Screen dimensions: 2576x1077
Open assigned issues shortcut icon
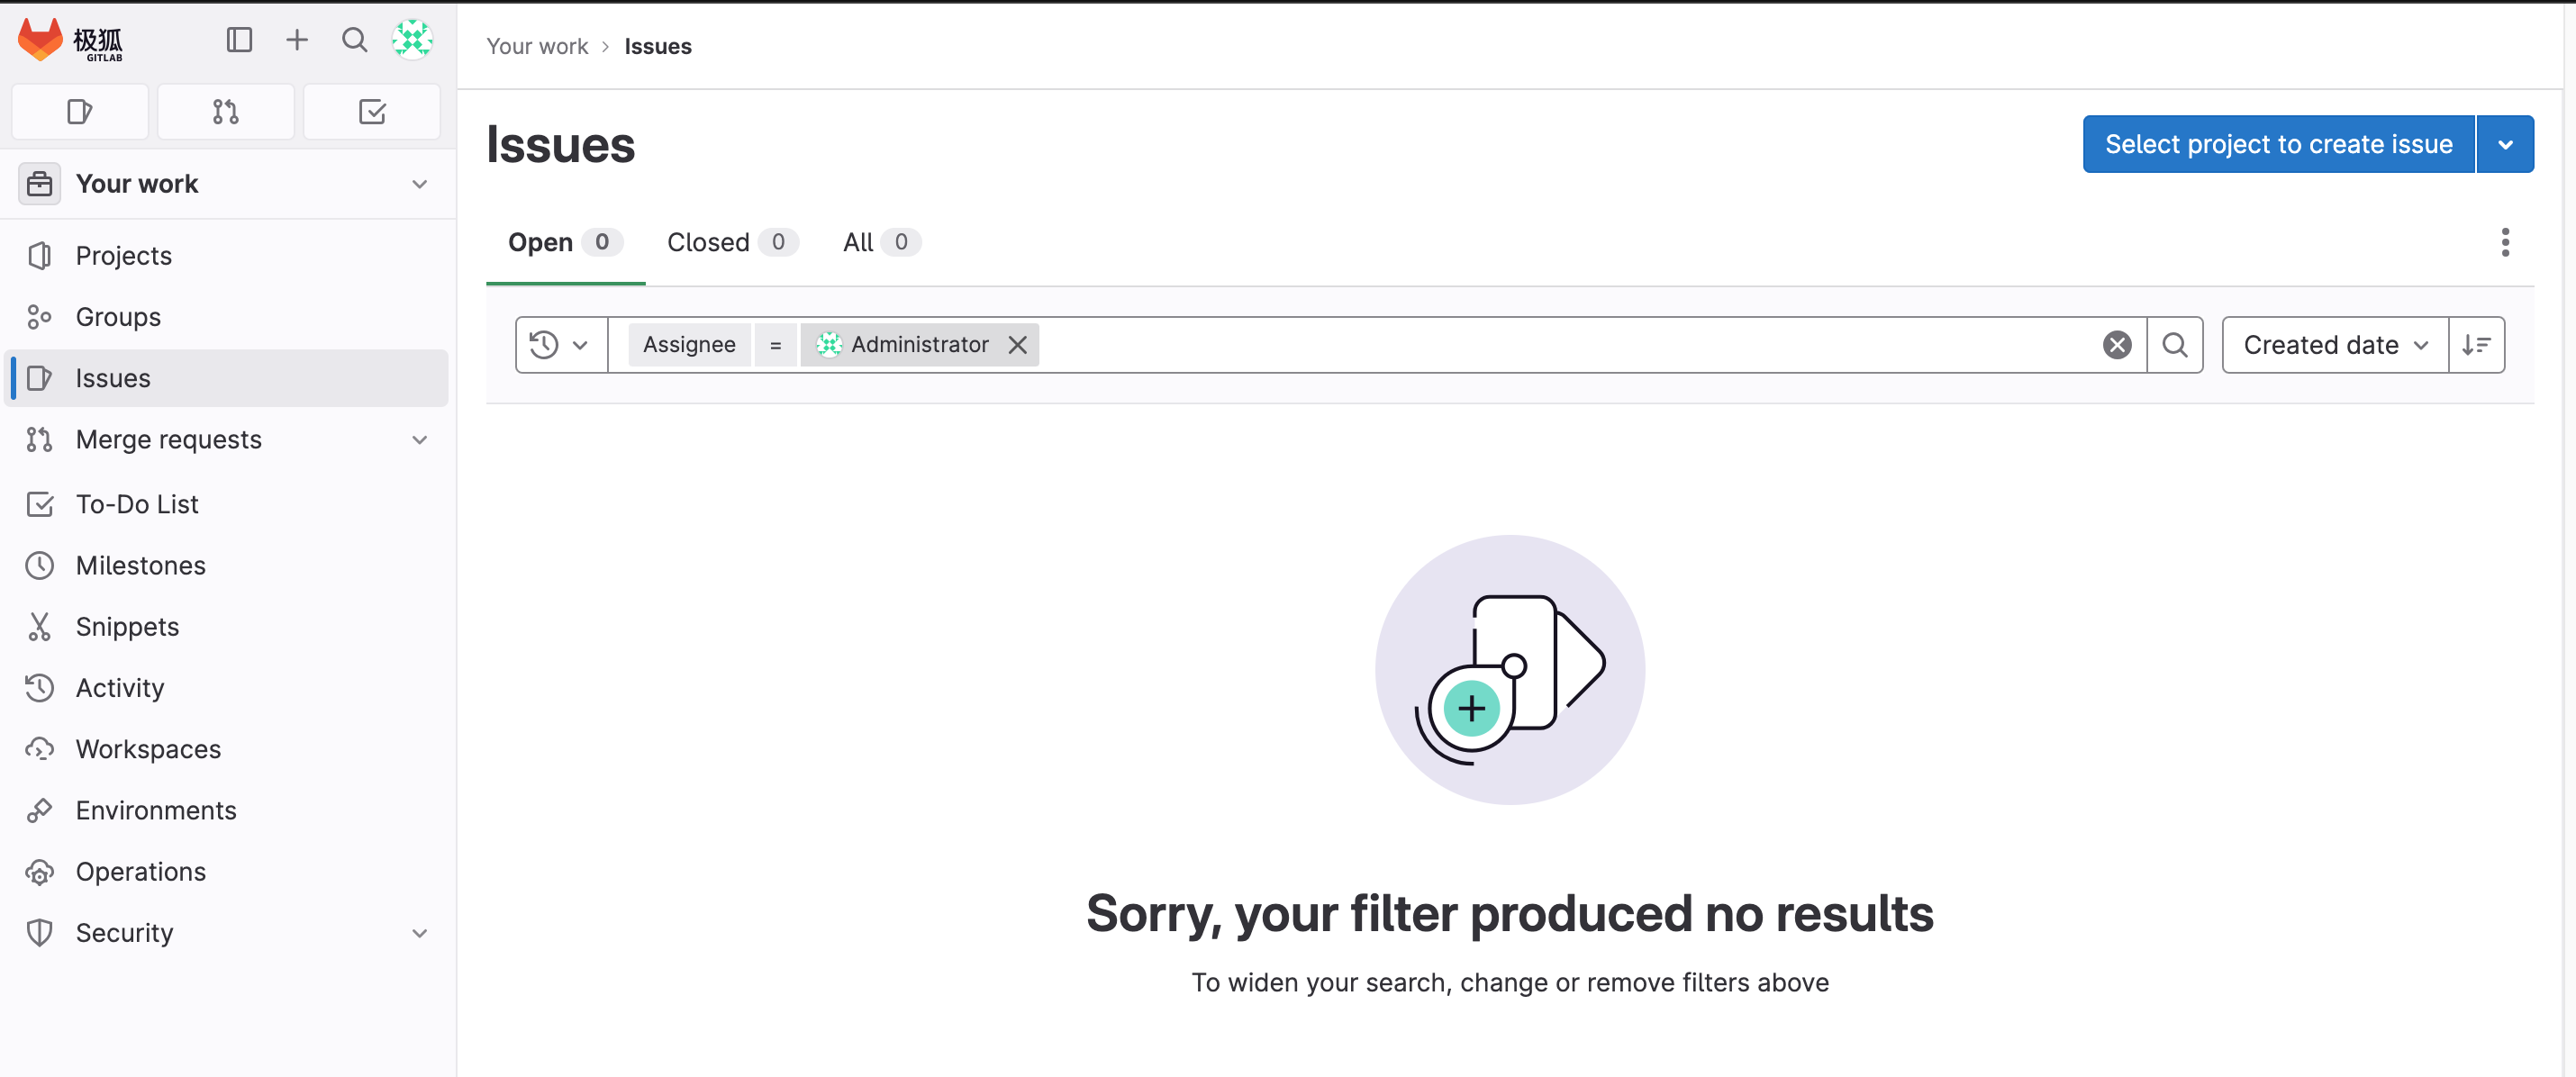[80, 112]
